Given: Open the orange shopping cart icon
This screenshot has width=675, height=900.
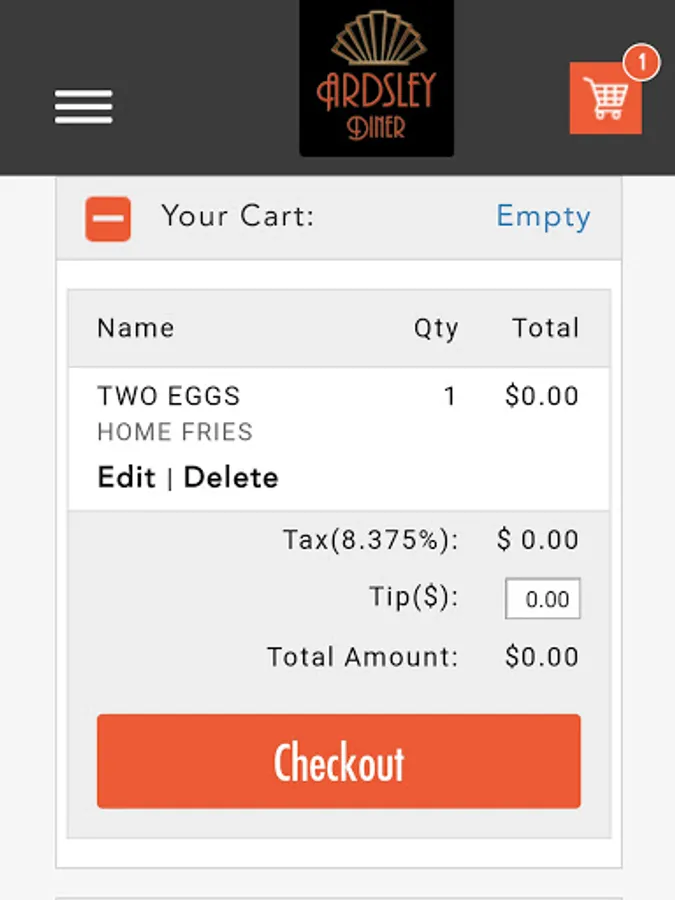Looking at the screenshot, I should pyautogui.click(x=605, y=98).
